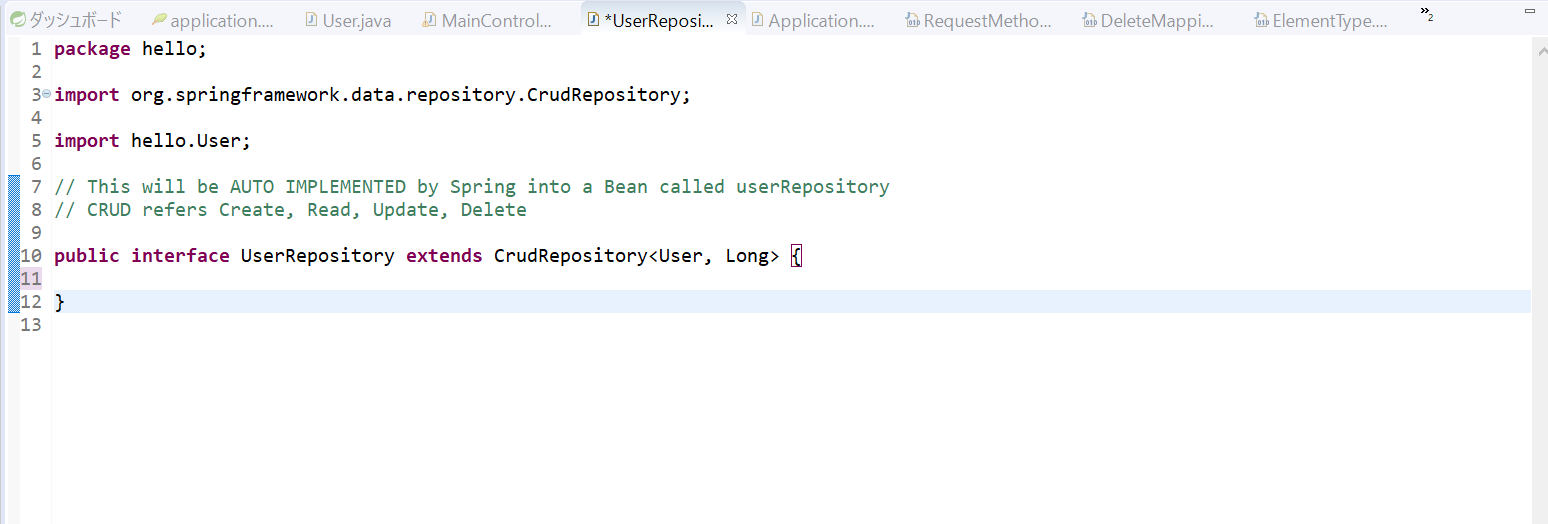Click the Spring leaf icon on the ダッシュボード tab
This screenshot has width=1548, height=524.
(17, 20)
